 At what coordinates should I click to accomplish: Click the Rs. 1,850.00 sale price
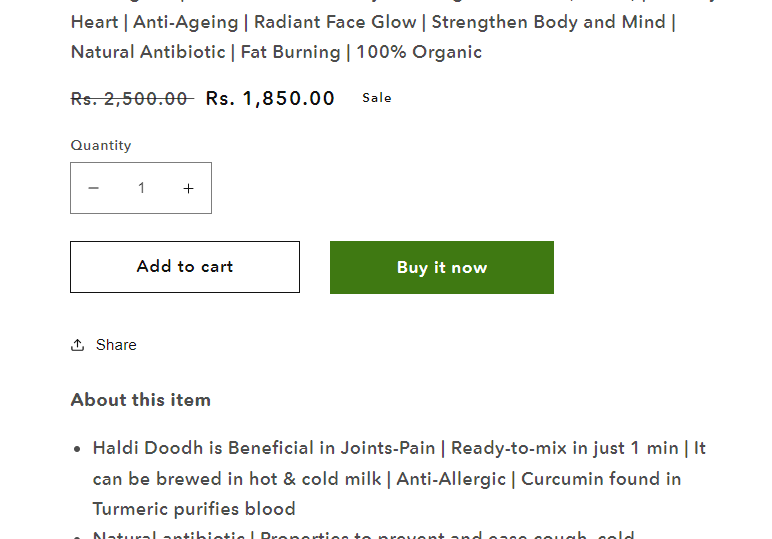(x=270, y=98)
